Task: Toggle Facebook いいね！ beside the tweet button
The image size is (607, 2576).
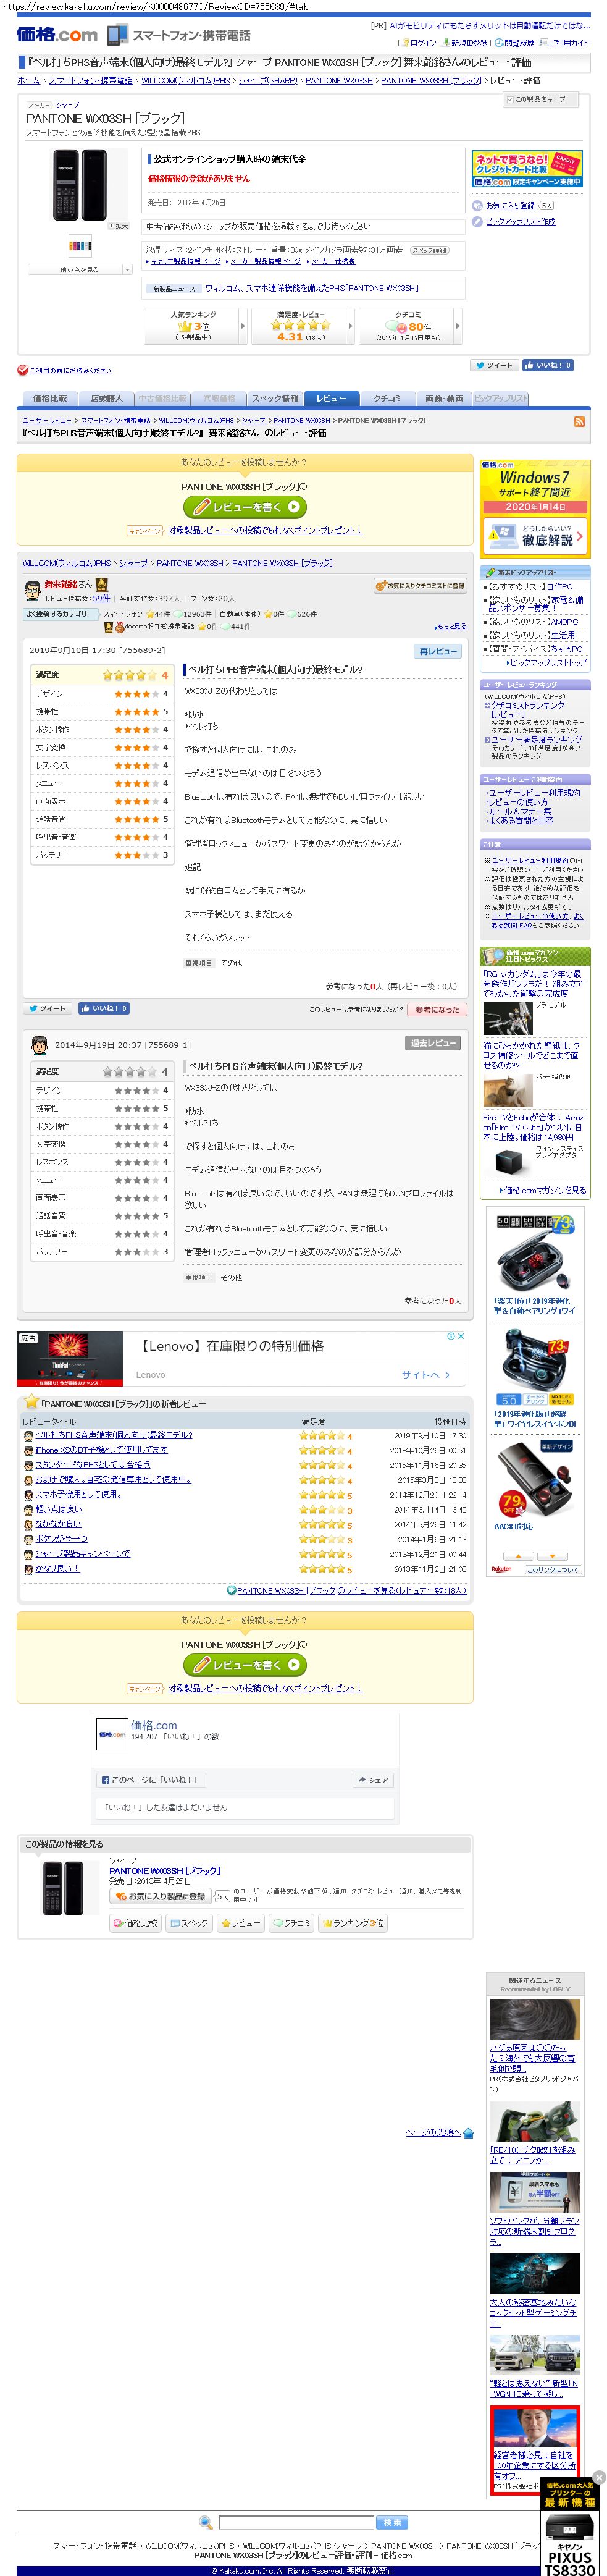Action: pyautogui.click(x=547, y=366)
